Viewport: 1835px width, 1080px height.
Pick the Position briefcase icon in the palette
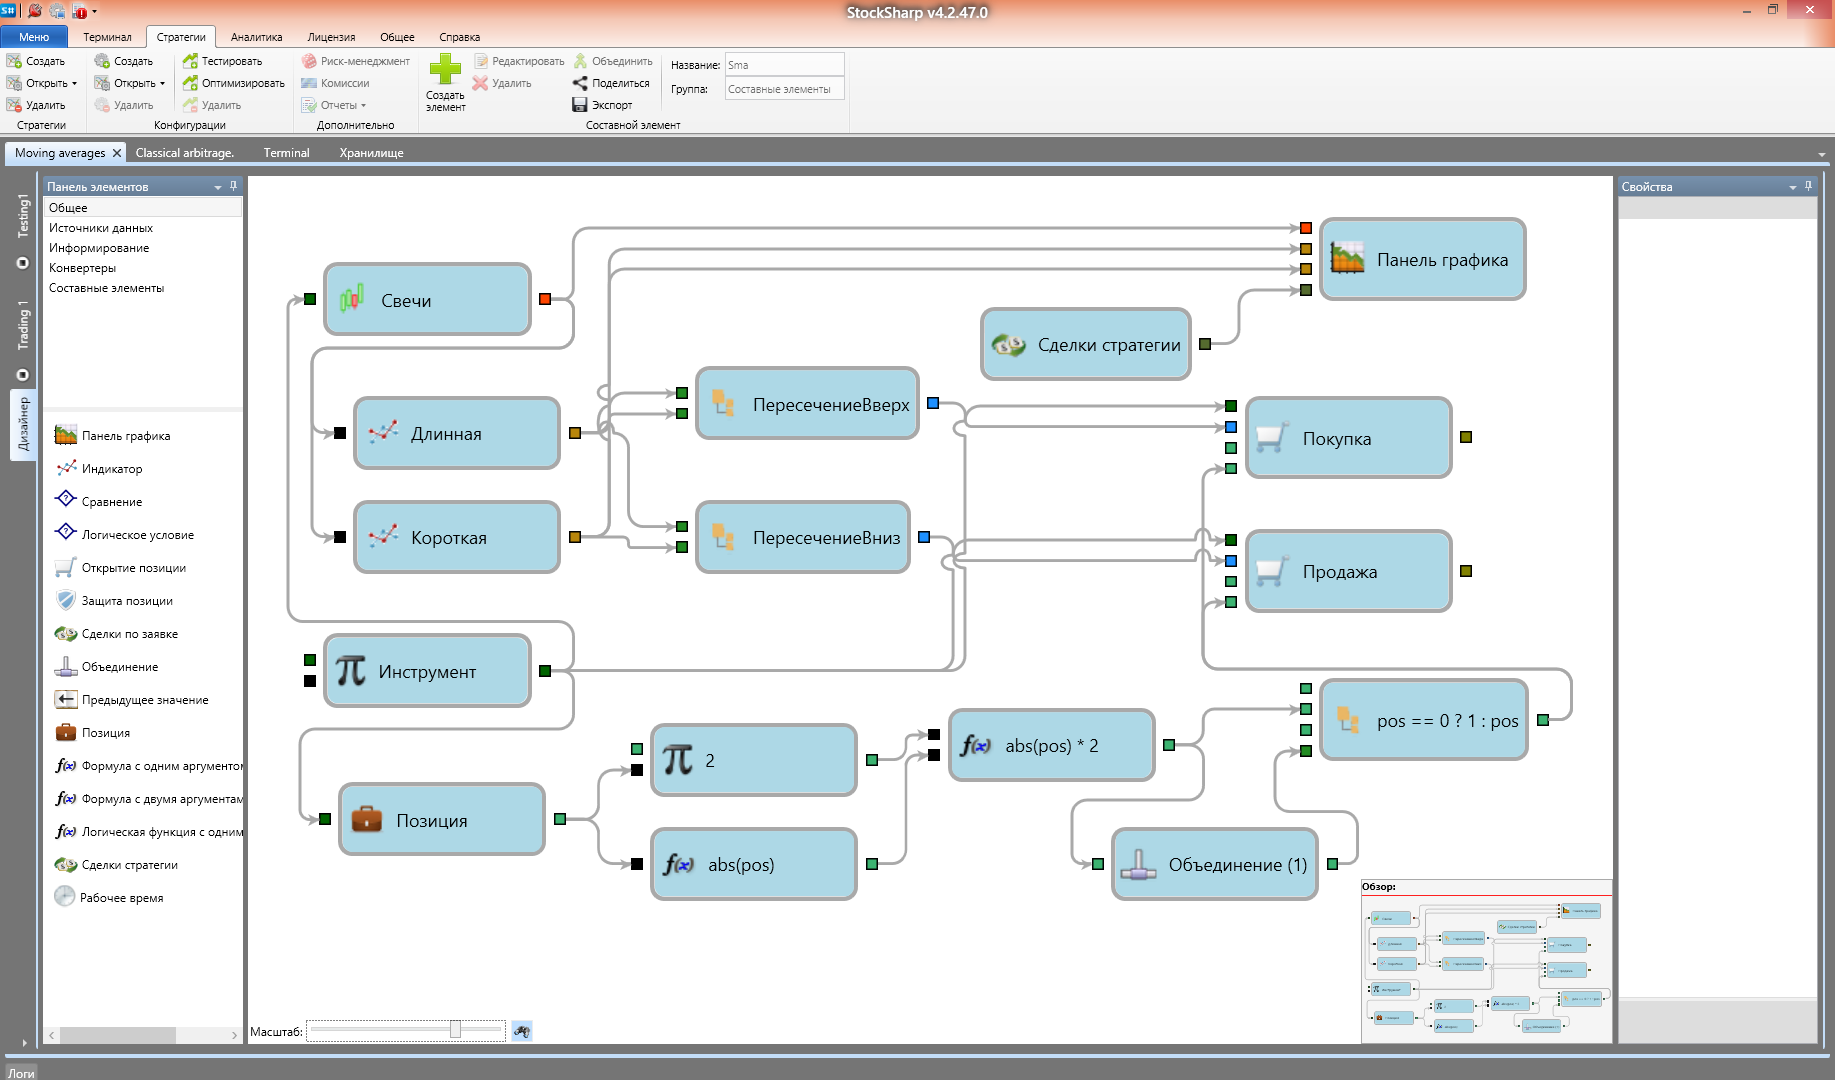click(66, 733)
